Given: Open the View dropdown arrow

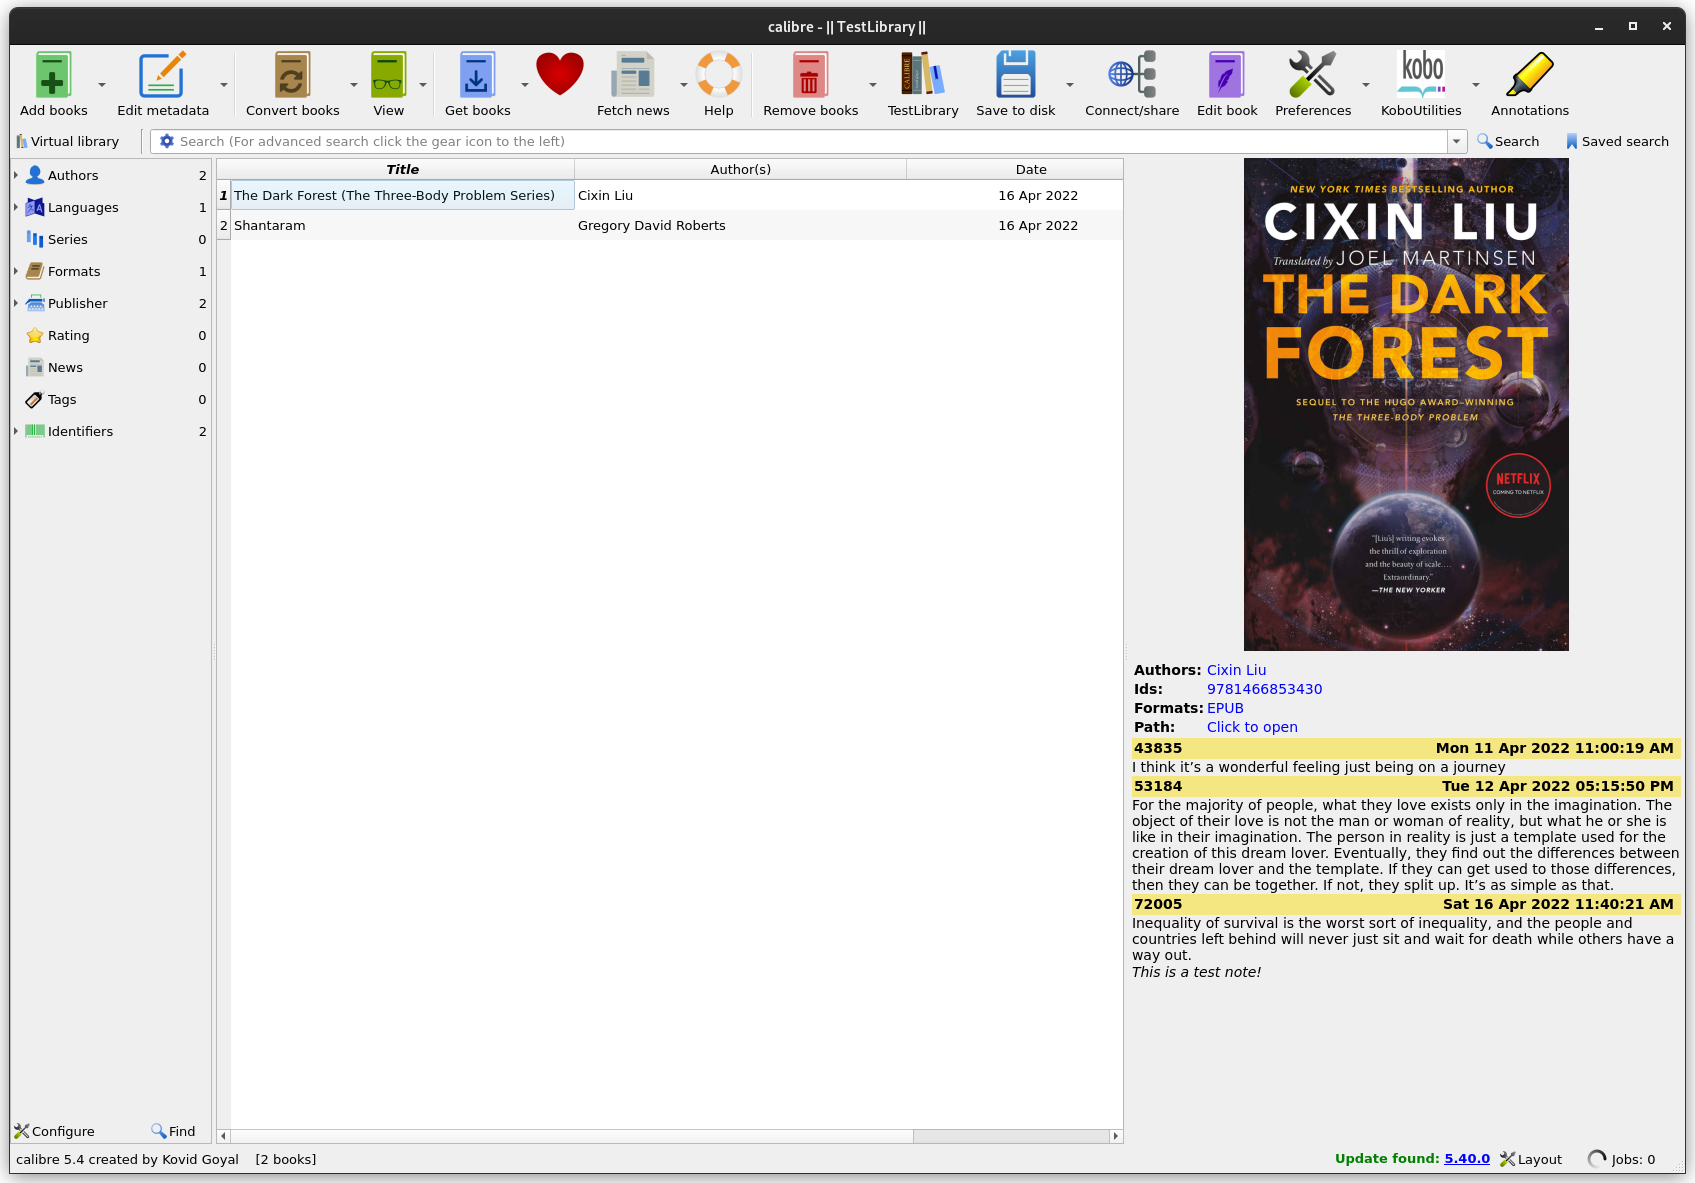Looking at the screenshot, I should (x=423, y=85).
